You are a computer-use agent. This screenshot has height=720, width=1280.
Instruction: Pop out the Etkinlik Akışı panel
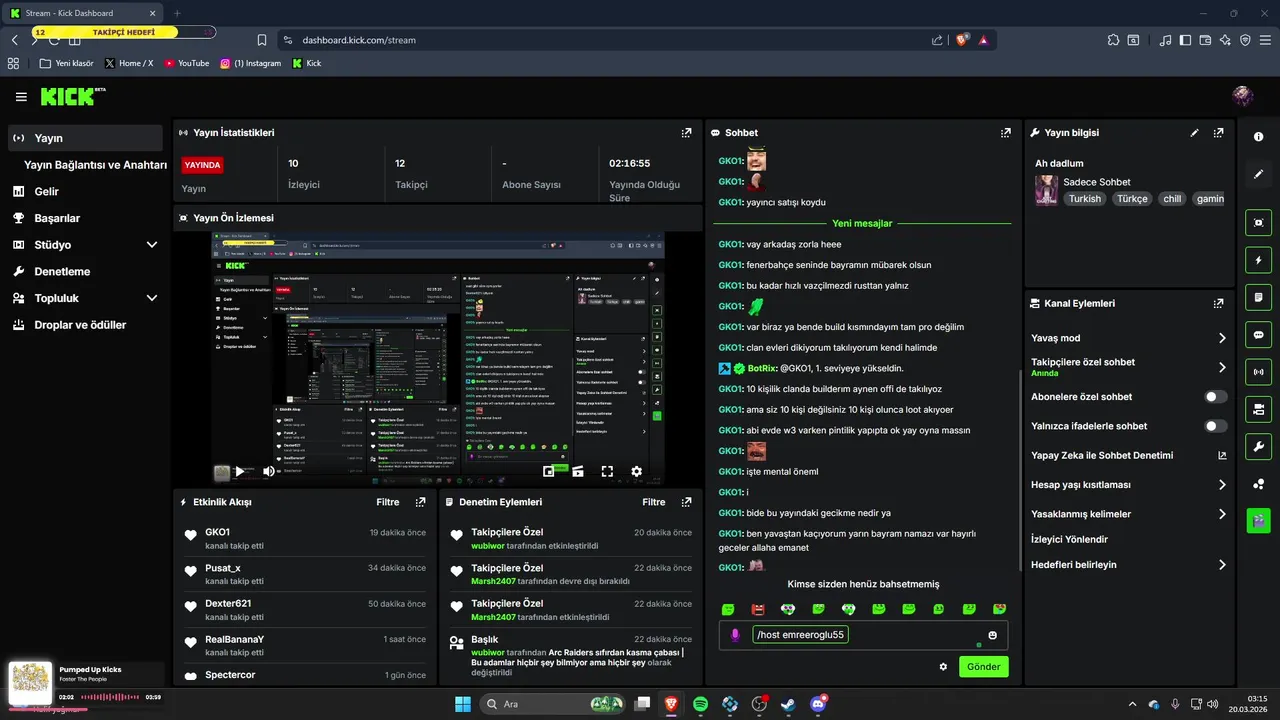coord(420,502)
